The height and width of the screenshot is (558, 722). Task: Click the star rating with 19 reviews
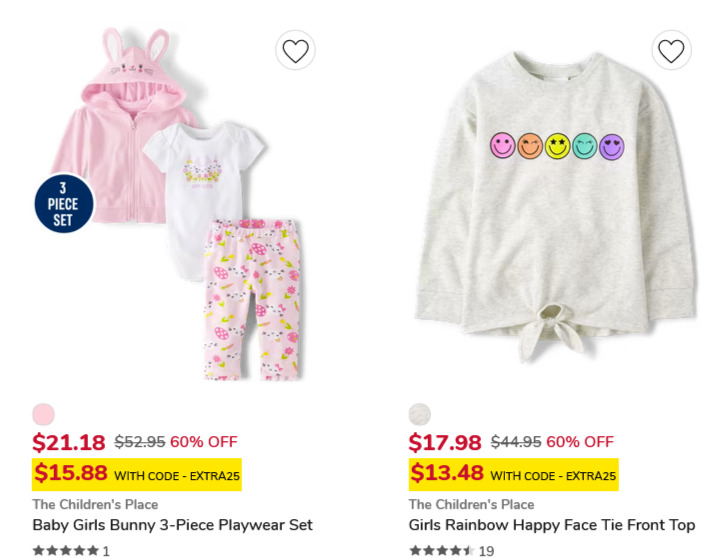click(x=442, y=550)
